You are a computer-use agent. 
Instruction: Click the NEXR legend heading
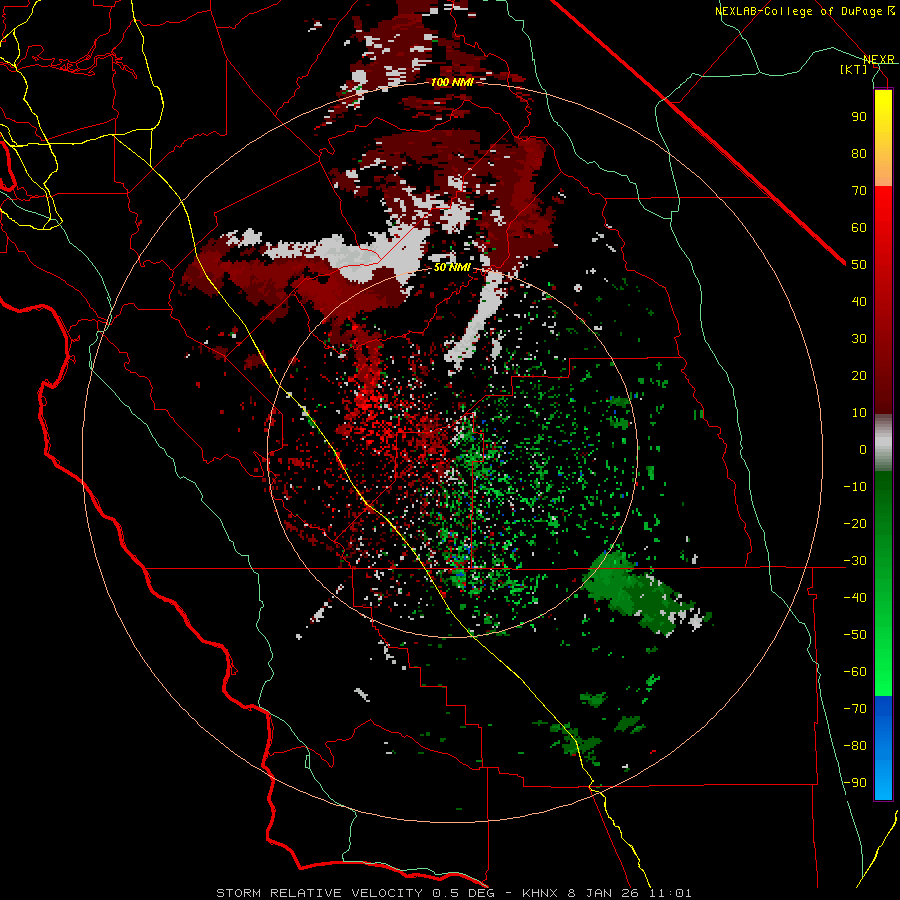[879, 59]
